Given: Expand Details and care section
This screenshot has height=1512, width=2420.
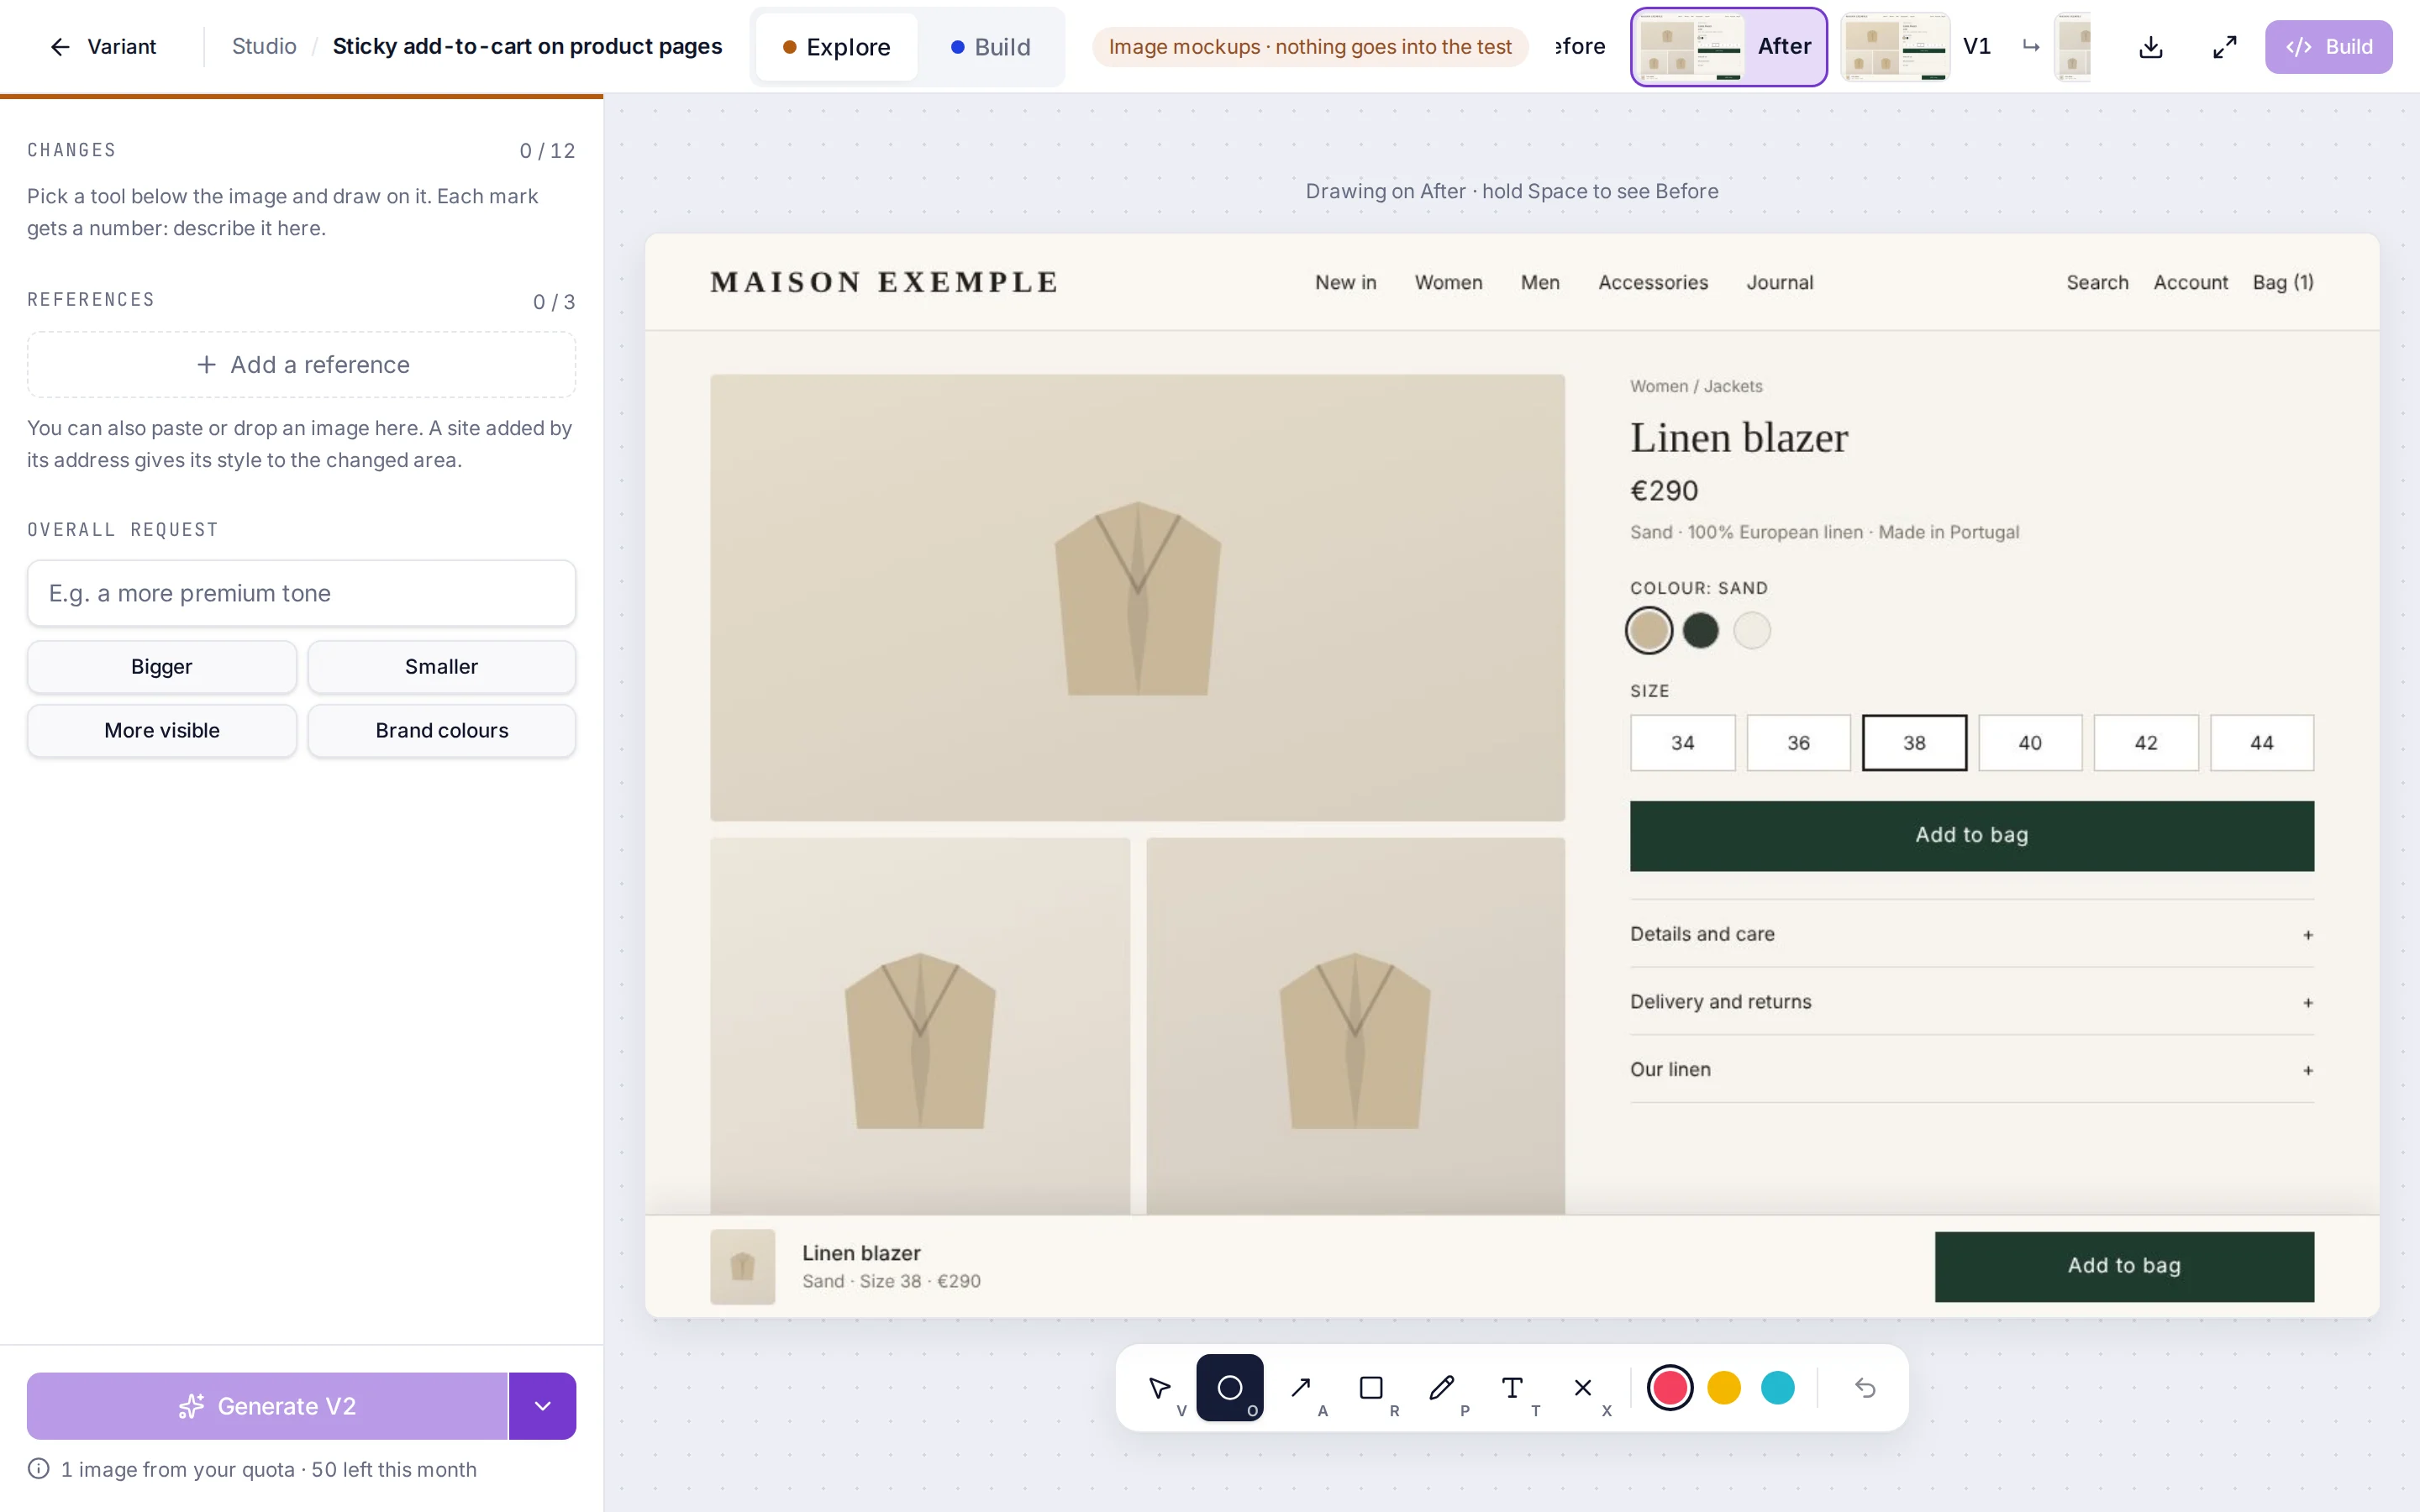Looking at the screenshot, I should tap(1971, 934).
